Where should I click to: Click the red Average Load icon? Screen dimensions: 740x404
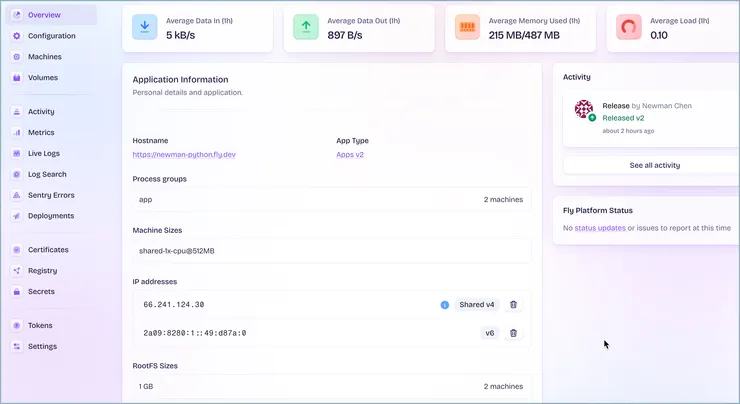(x=629, y=27)
